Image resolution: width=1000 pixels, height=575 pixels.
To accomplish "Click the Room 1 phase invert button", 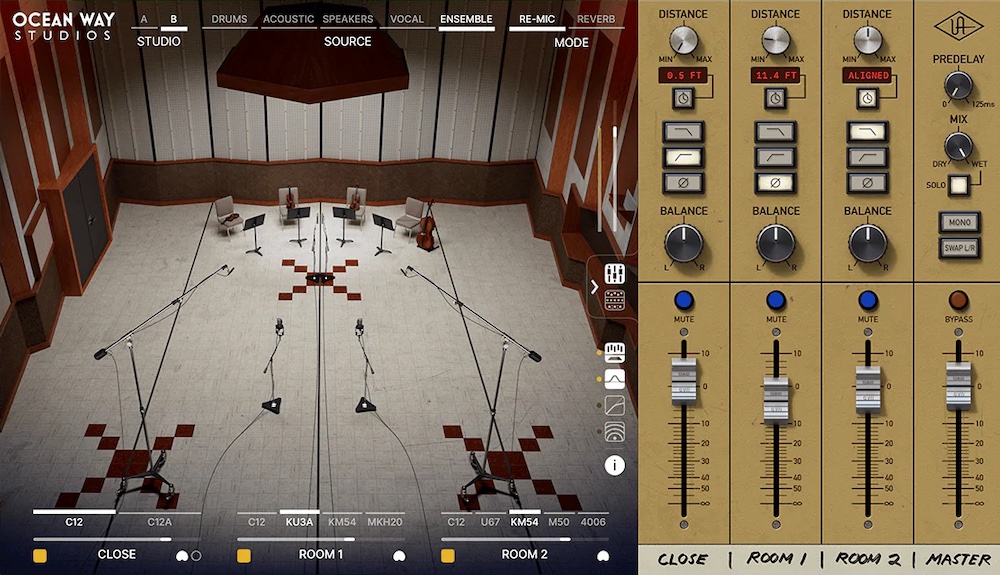I will point(775,182).
